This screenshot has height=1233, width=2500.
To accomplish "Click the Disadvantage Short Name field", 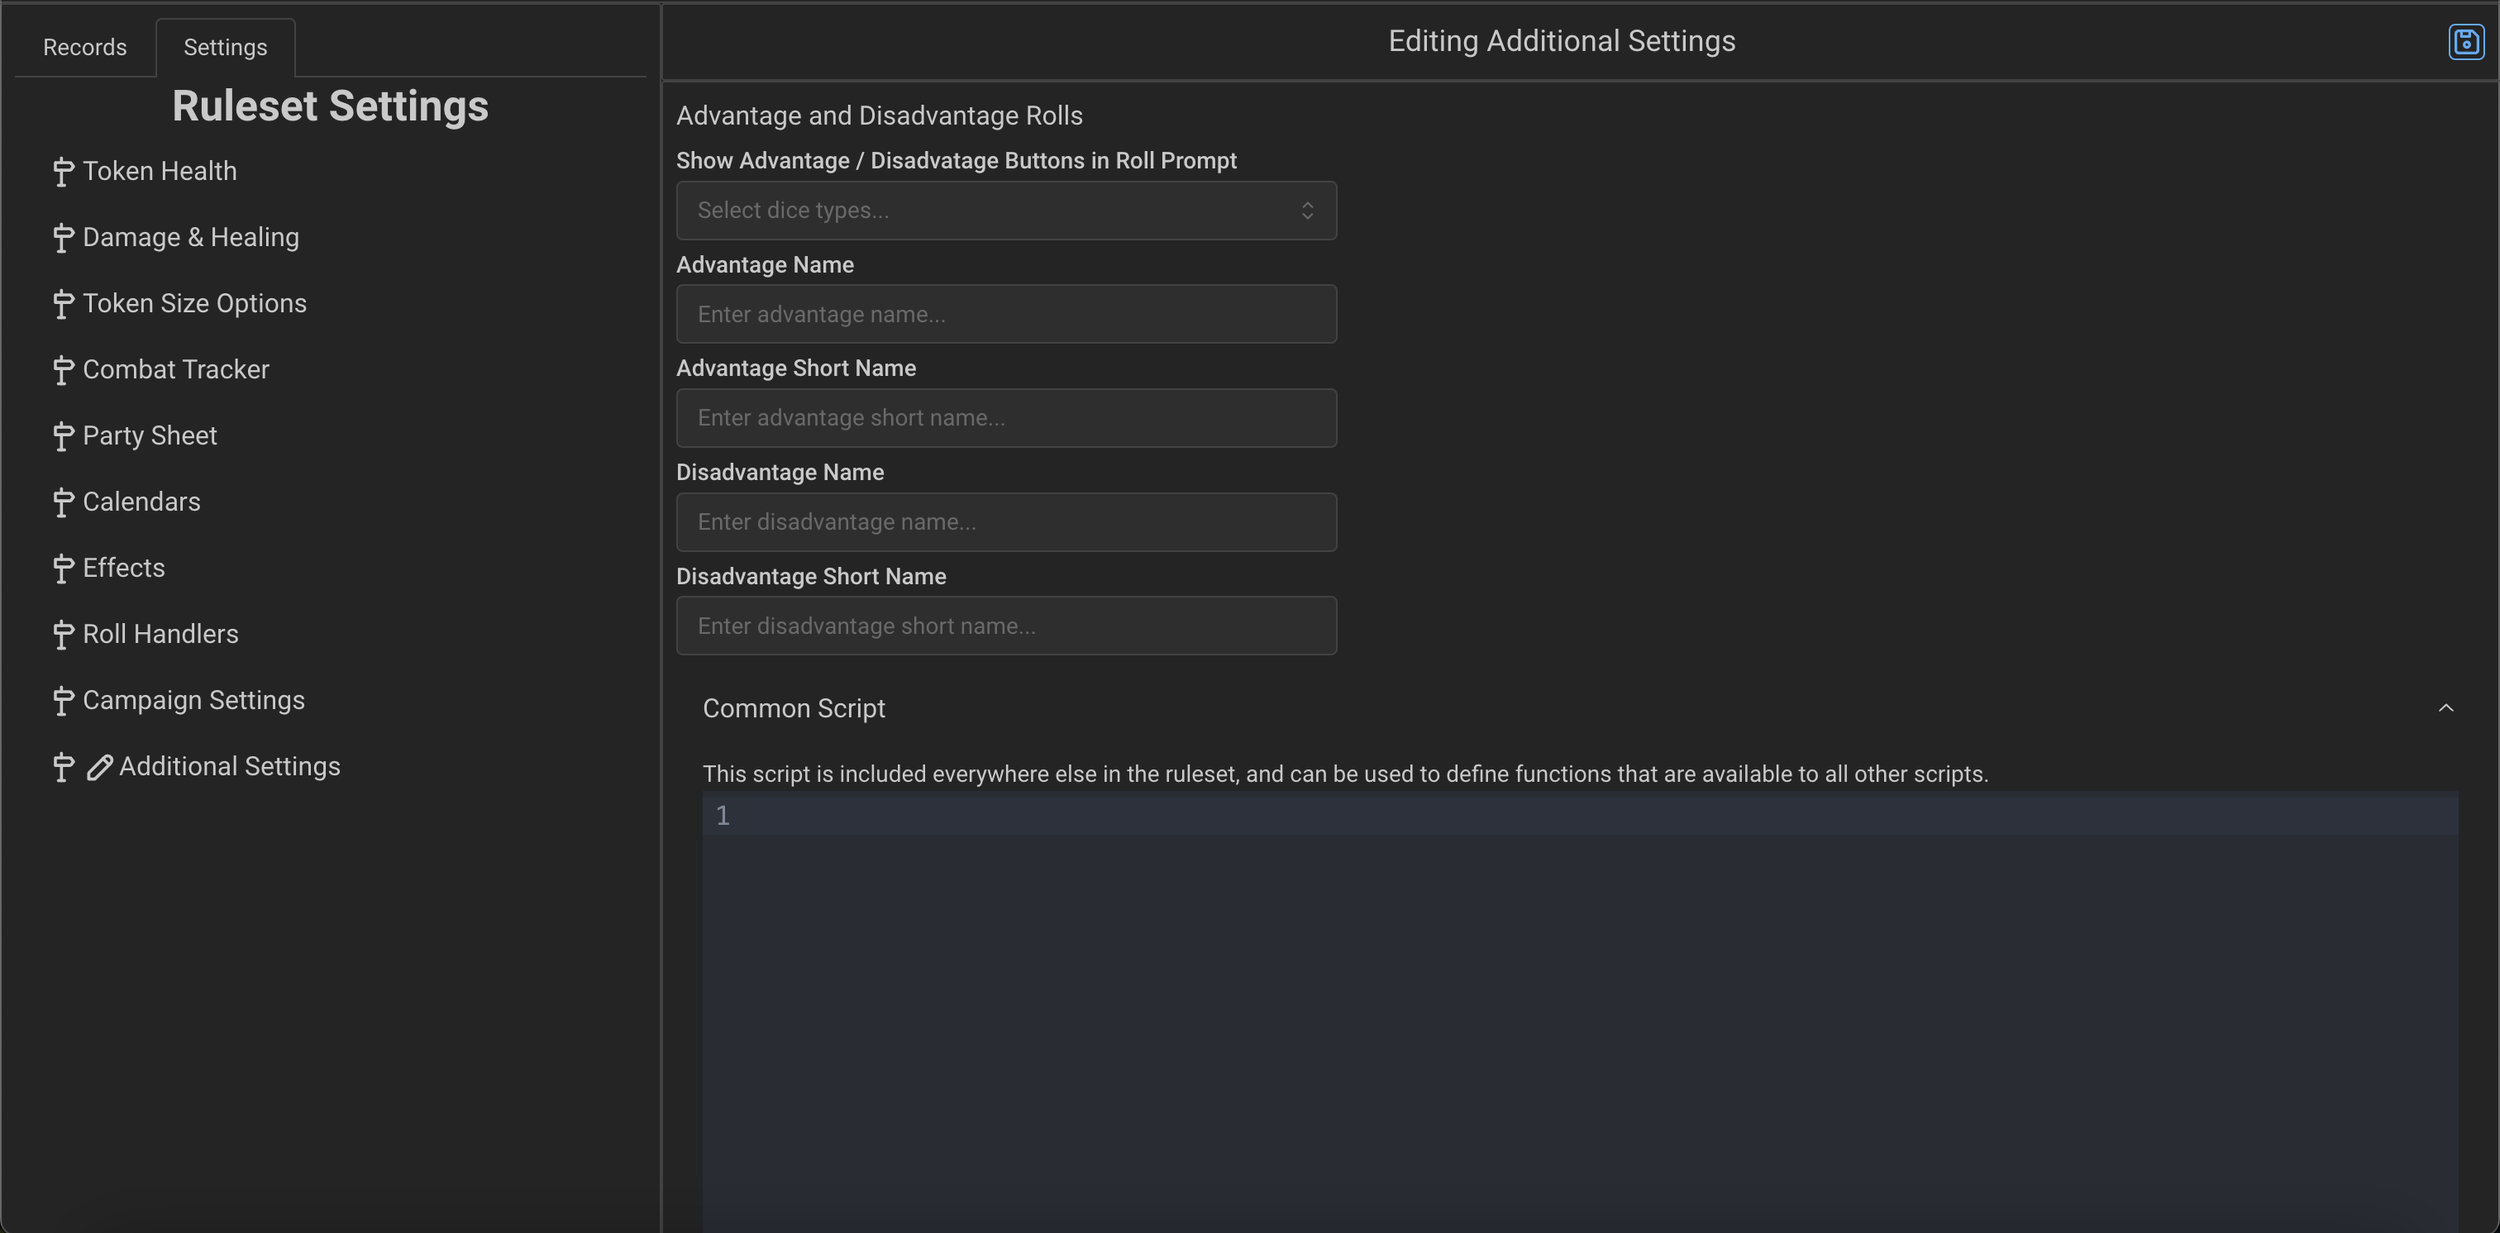I will tap(1005, 626).
